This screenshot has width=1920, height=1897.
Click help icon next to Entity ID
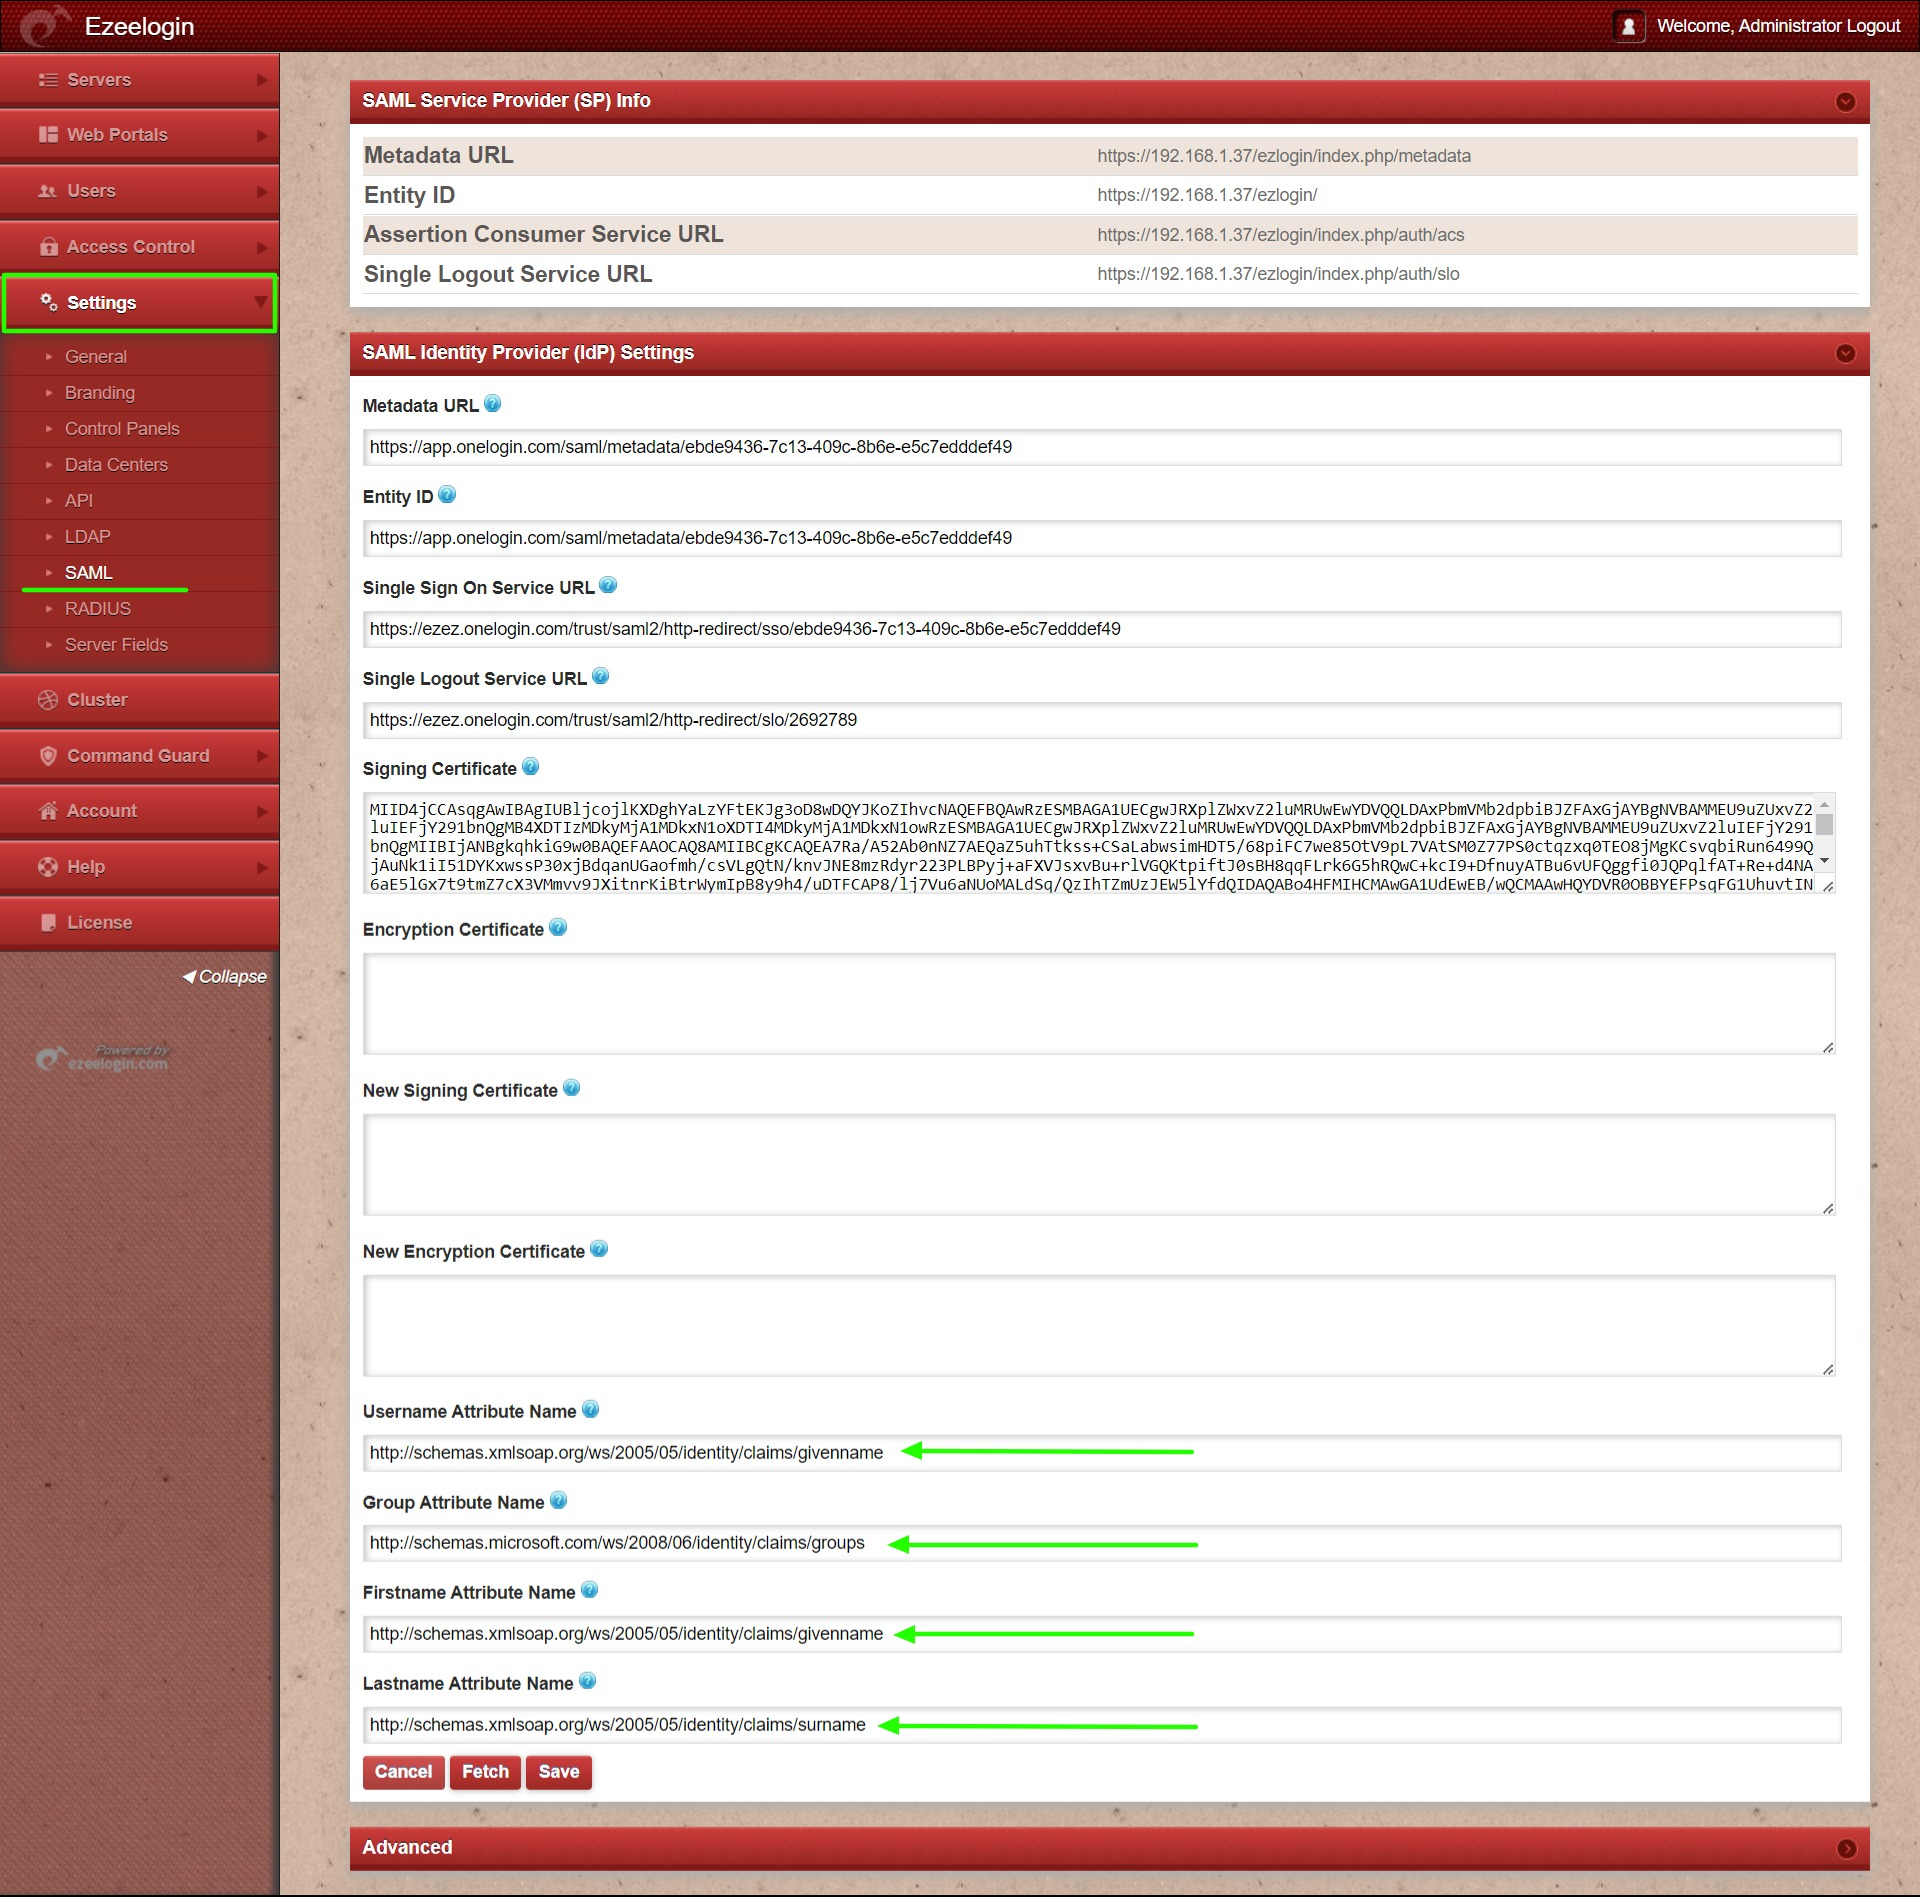[x=448, y=495]
